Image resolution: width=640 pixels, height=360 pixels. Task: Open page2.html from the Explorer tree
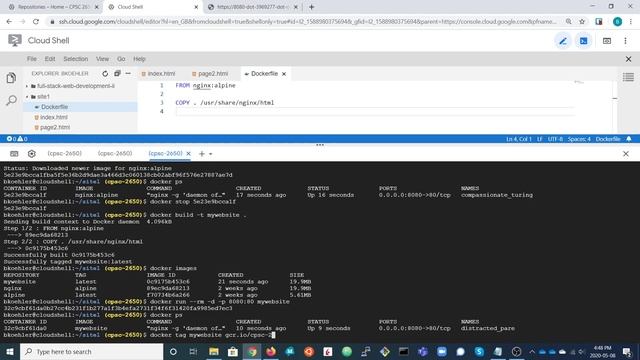pyautogui.click(x=55, y=127)
